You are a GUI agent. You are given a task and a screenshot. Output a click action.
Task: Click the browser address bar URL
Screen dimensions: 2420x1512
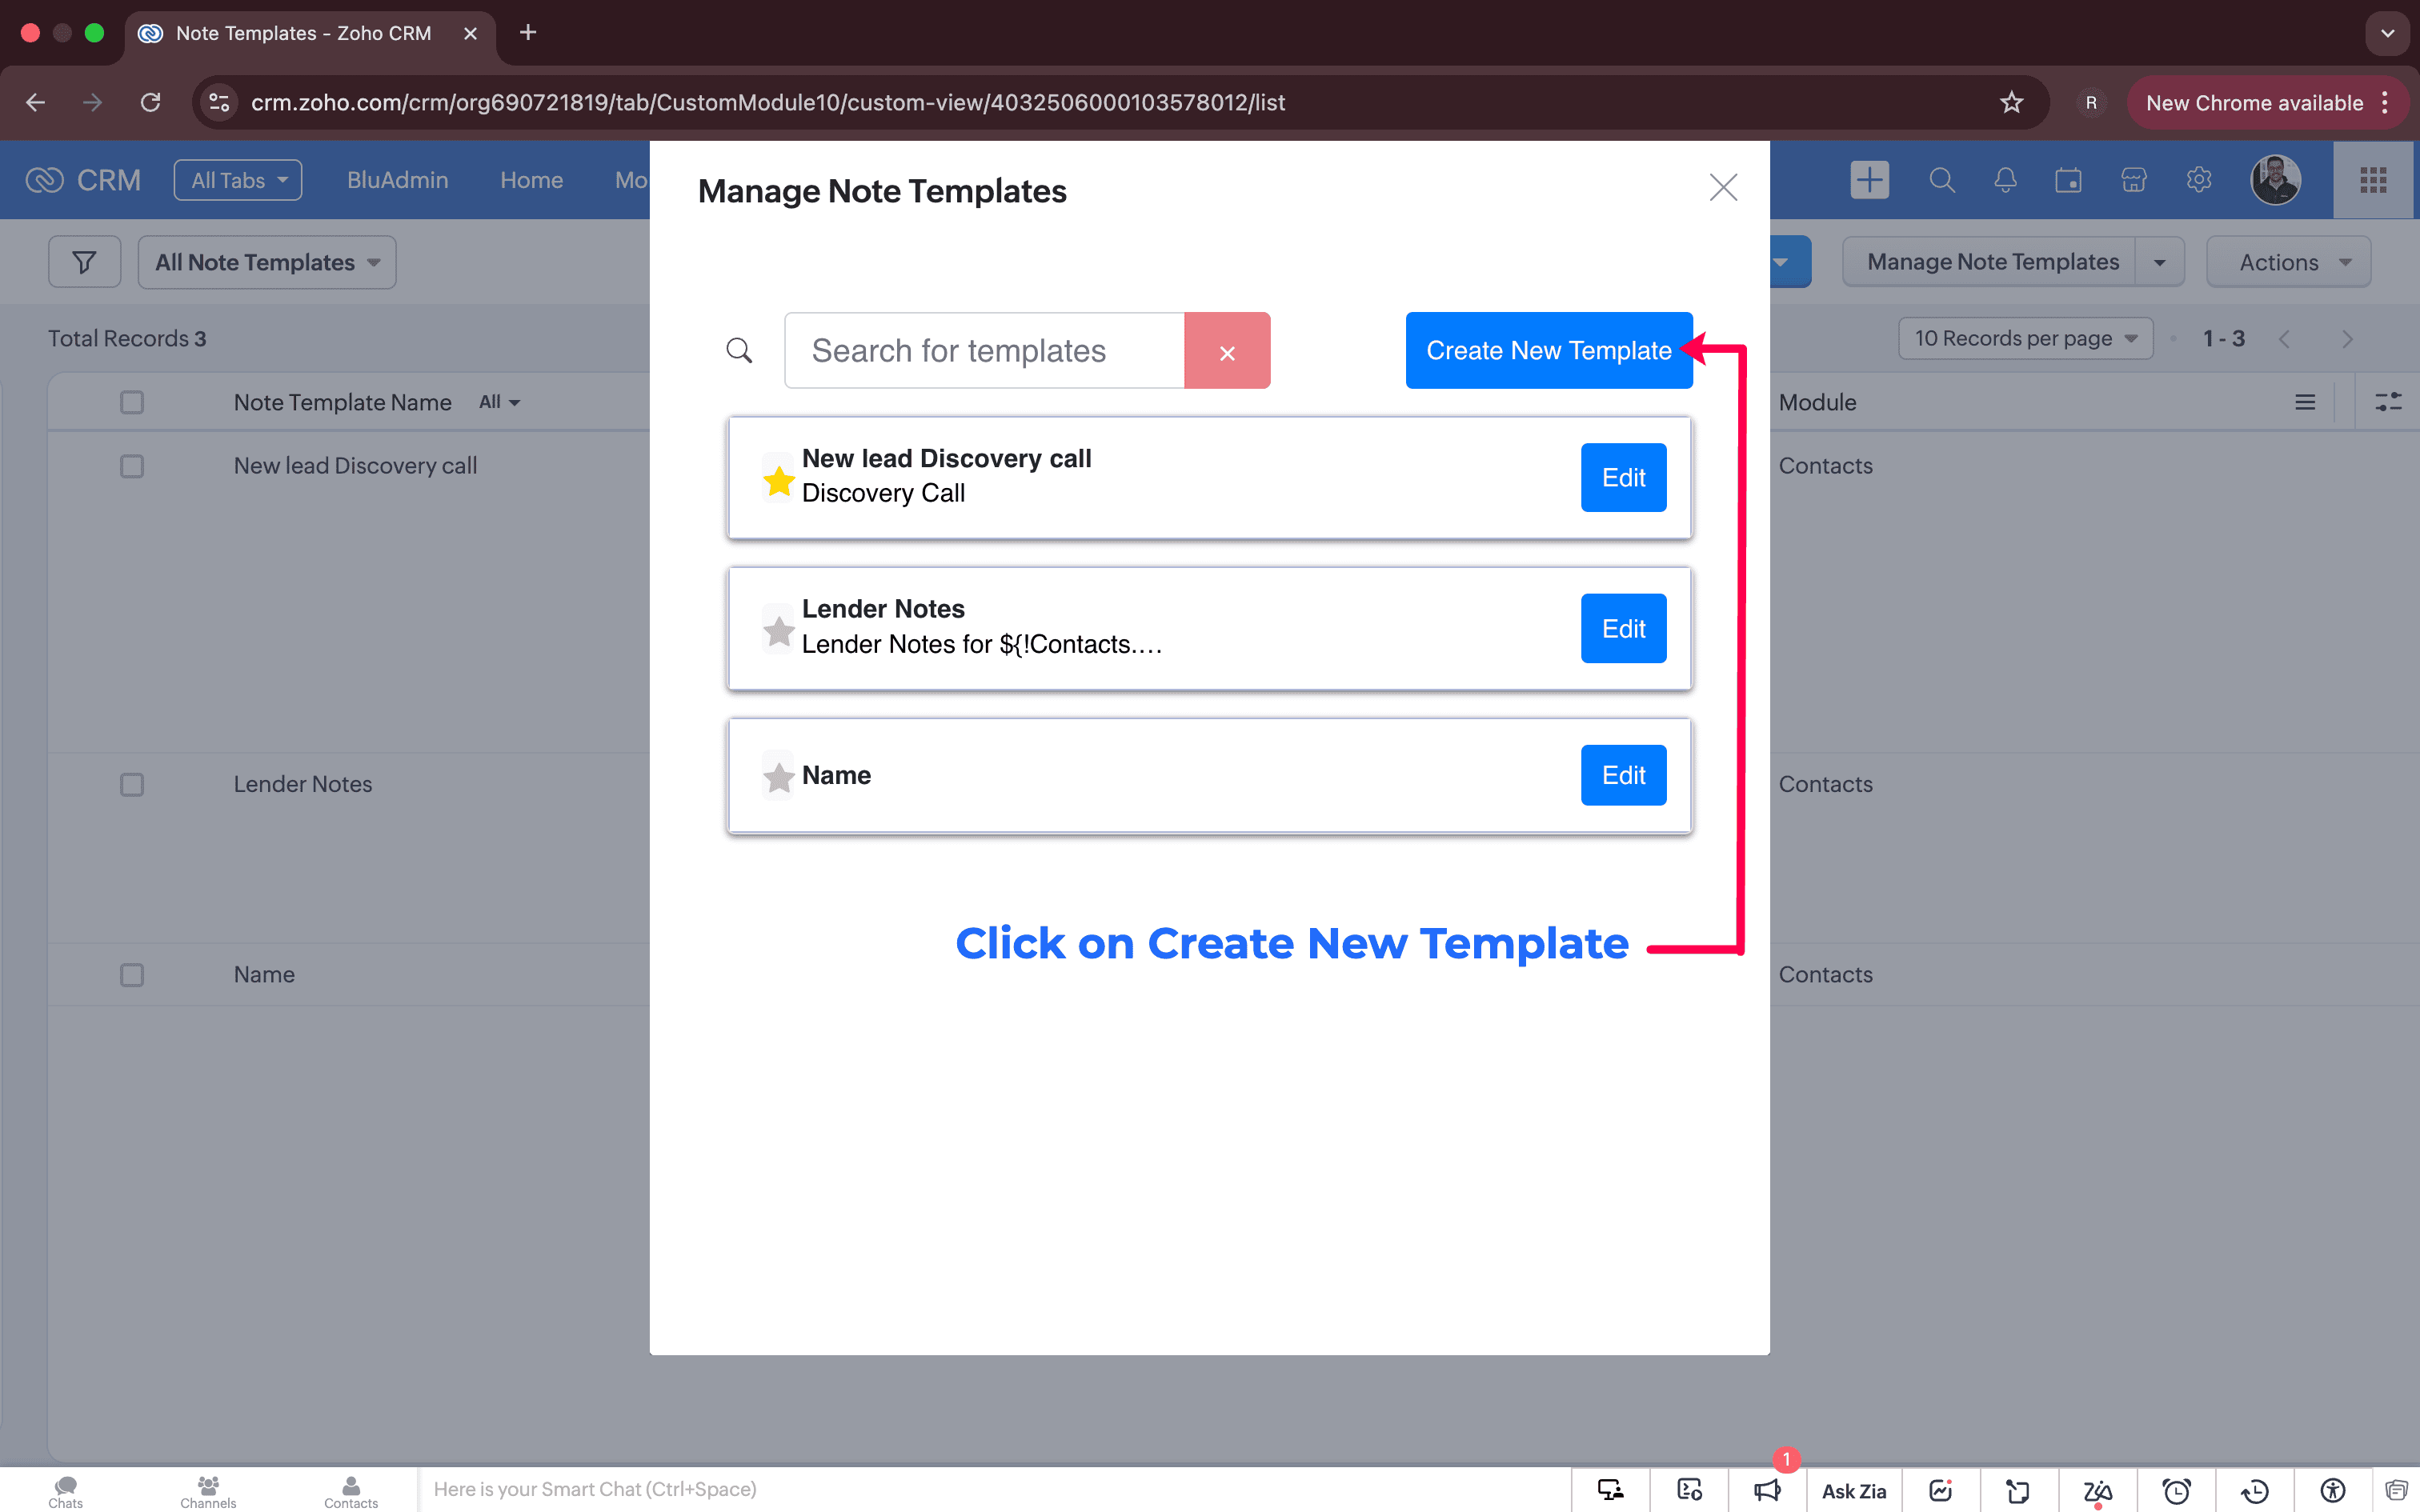pyautogui.click(x=767, y=102)
